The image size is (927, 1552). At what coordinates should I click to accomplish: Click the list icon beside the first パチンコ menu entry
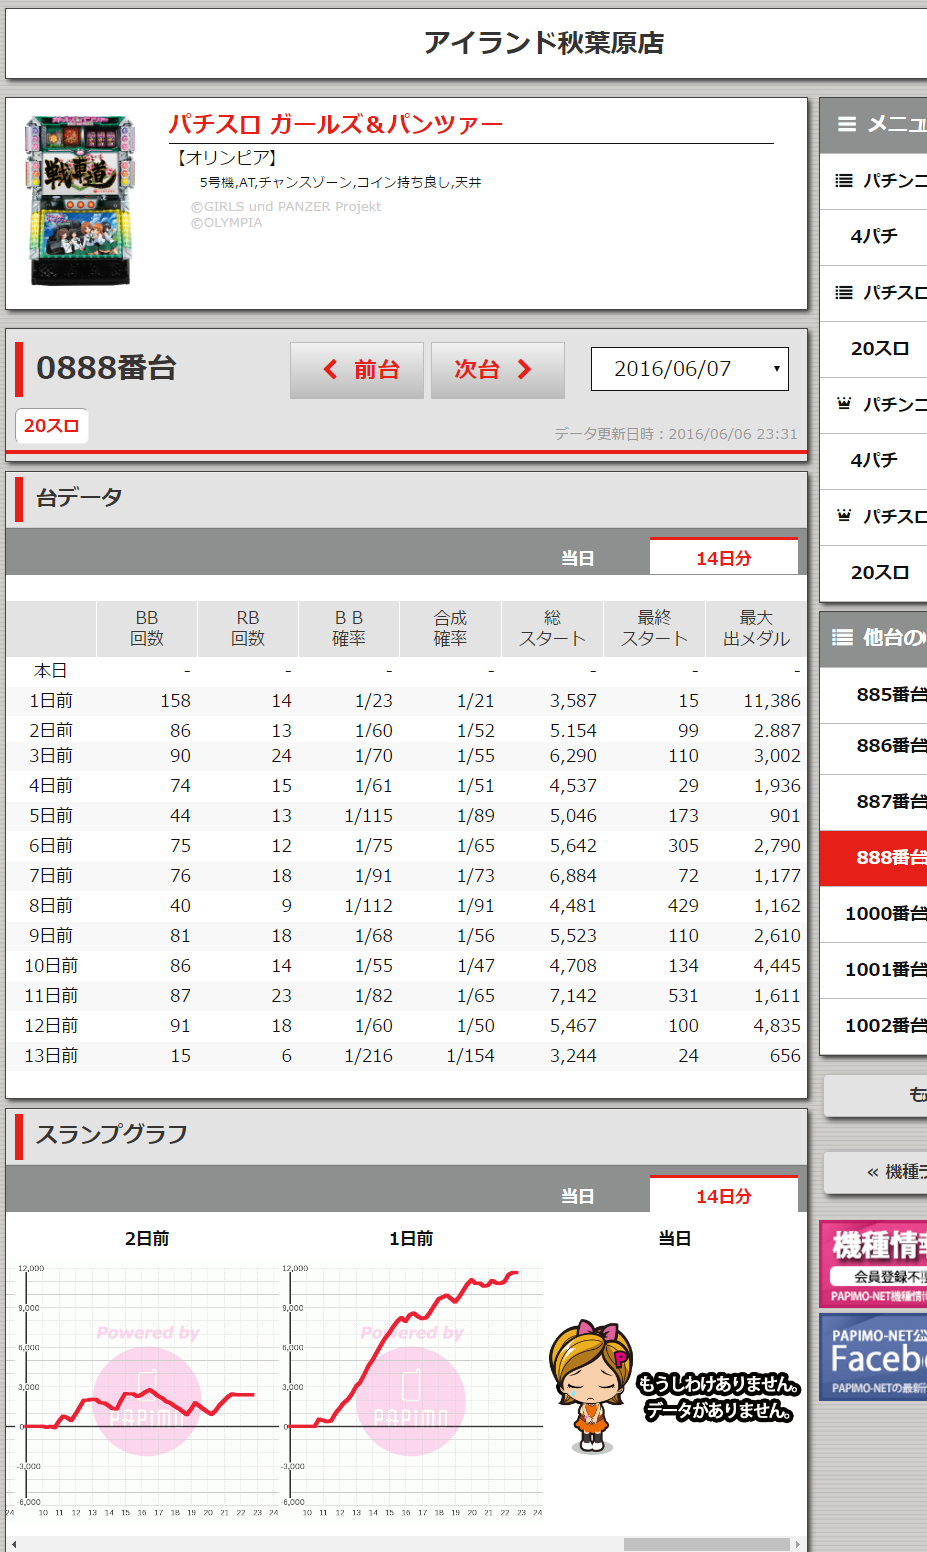pos(844,181)
